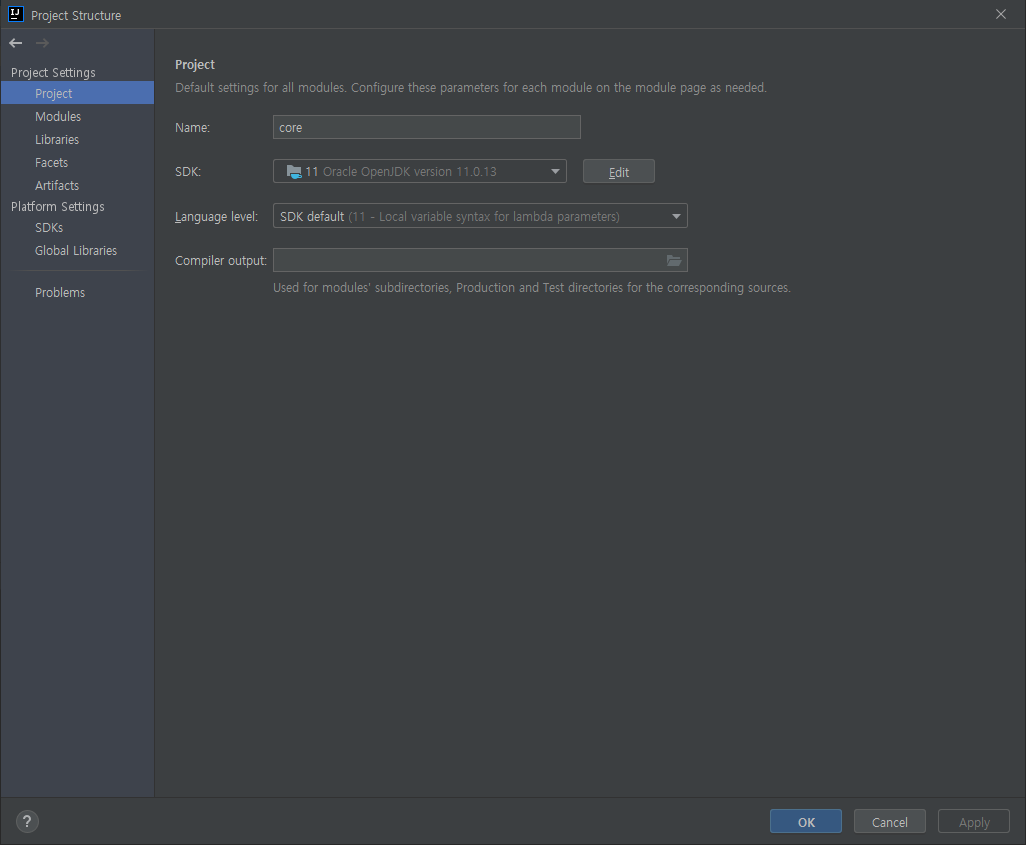The width and height of the screenshot is (1026, 845).
Task: Click the Cancel button
Action: click(x=889, y=822)
